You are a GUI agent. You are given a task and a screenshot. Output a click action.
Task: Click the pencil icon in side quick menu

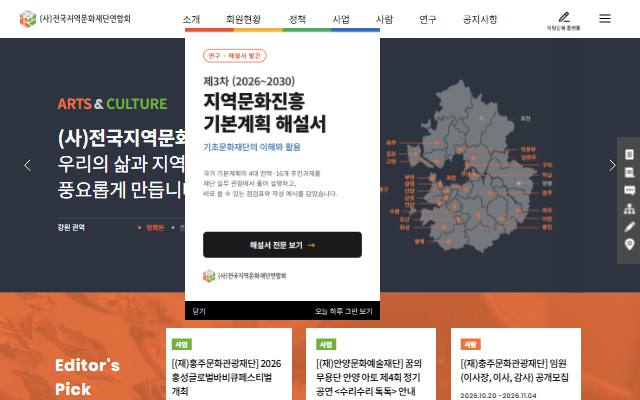[629, 227]
